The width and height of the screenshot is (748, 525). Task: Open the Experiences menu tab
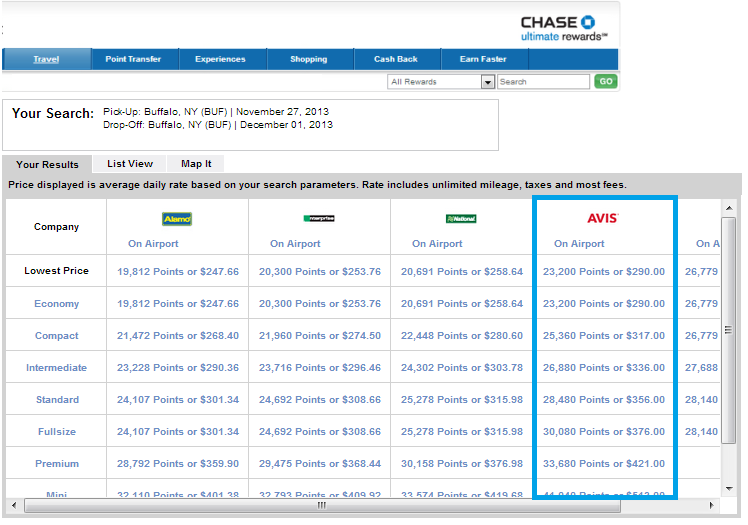[220, 59]
